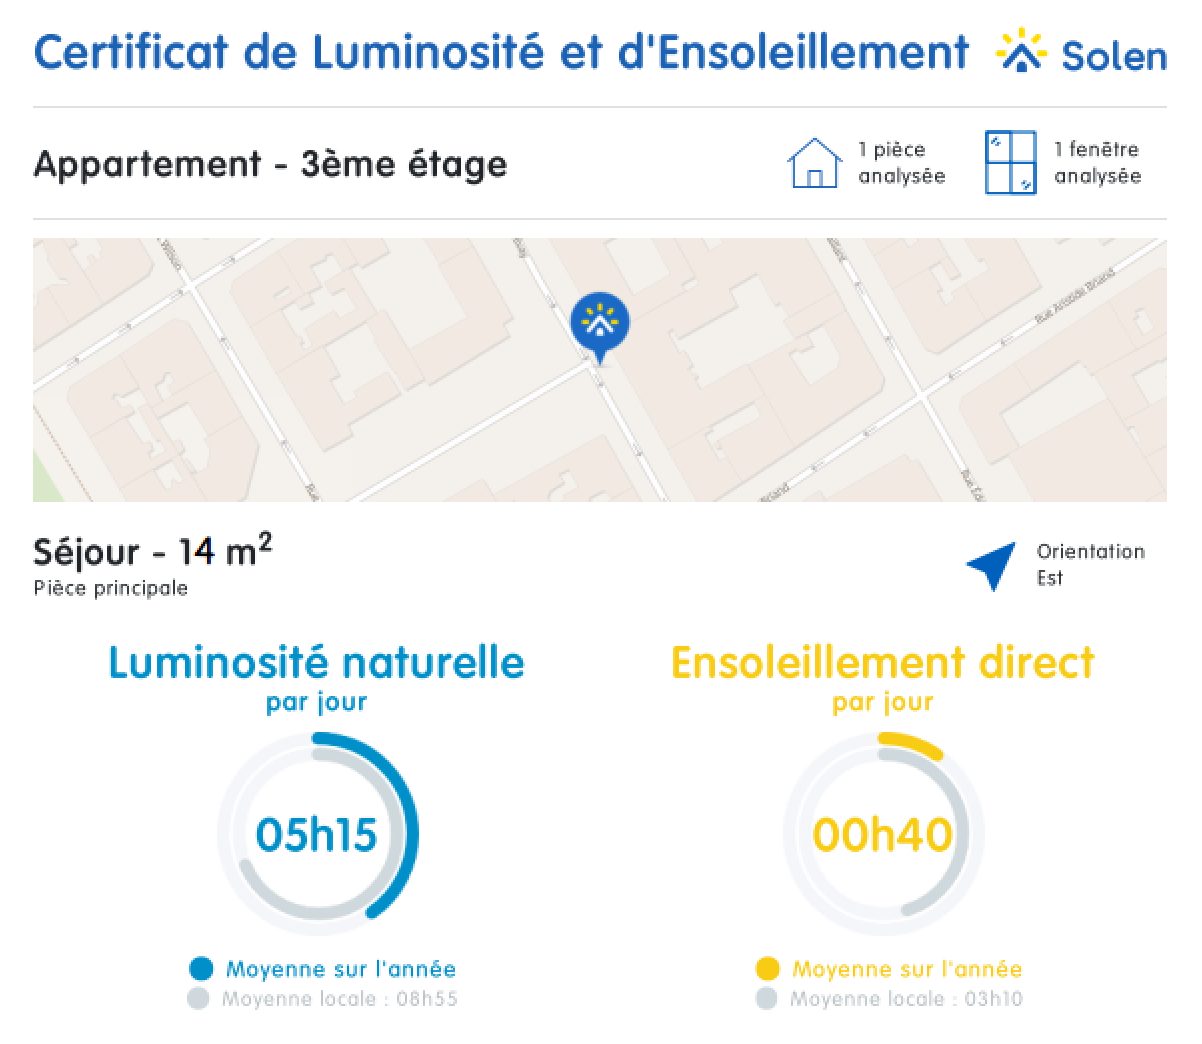Click the Solen brand name text
Screen dimensions: 1202x1044
[x=1114, y=55]
